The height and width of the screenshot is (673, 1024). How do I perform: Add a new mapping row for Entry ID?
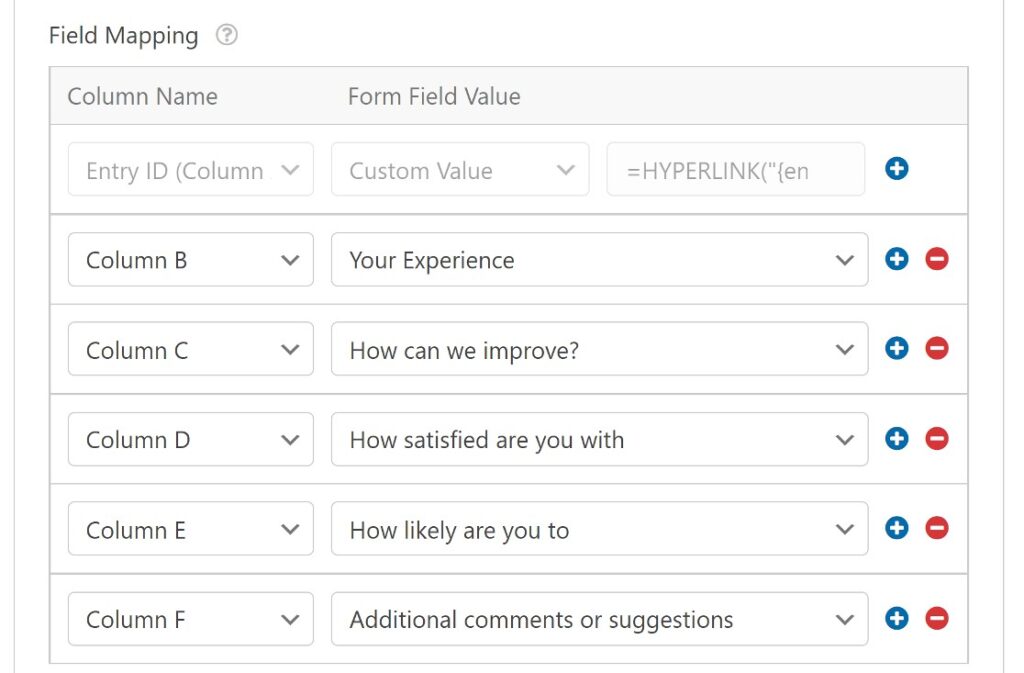click(897, 169)
